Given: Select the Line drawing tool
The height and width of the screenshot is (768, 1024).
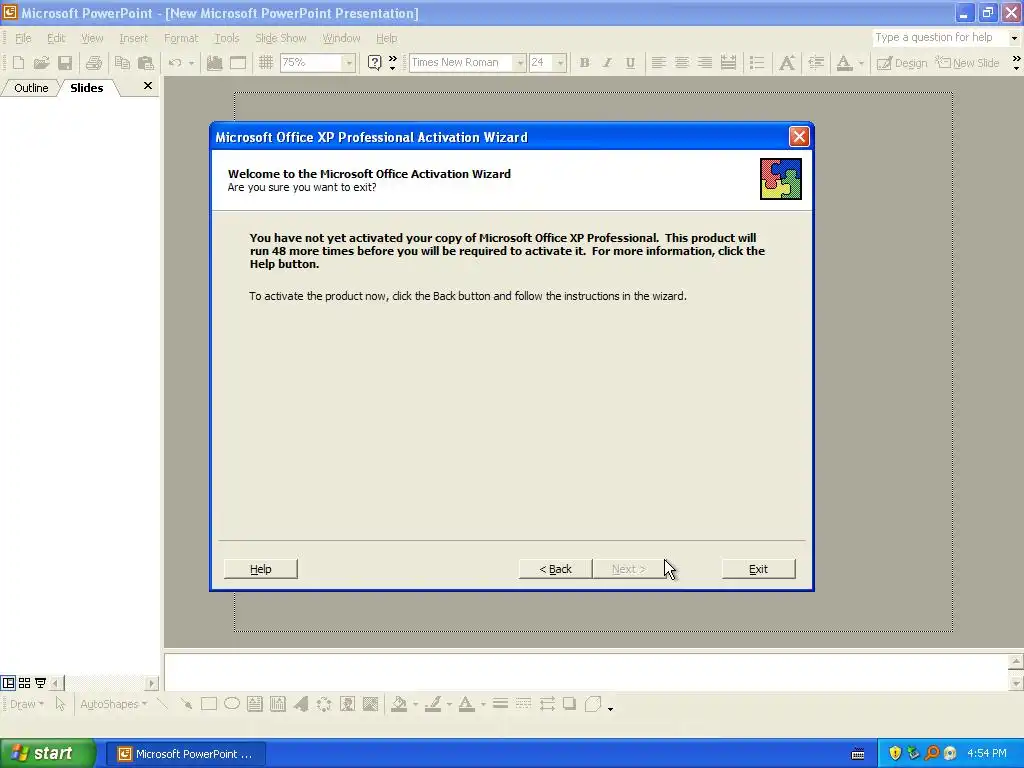Looking at the screenshot, I should point(163,704).
